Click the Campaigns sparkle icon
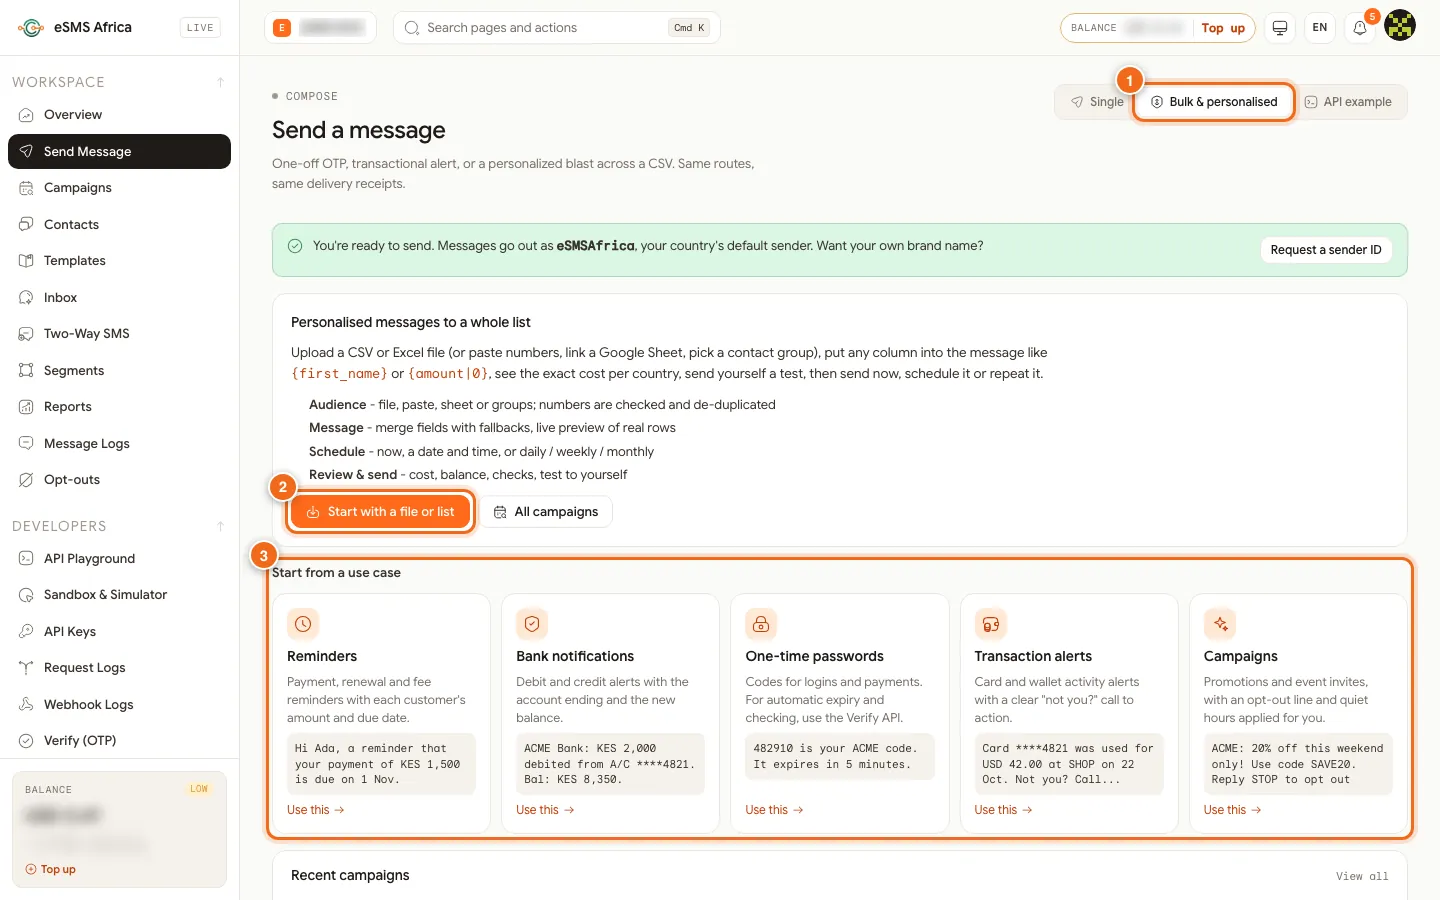The image size is (1440, 900). [x=1220, y=624]
